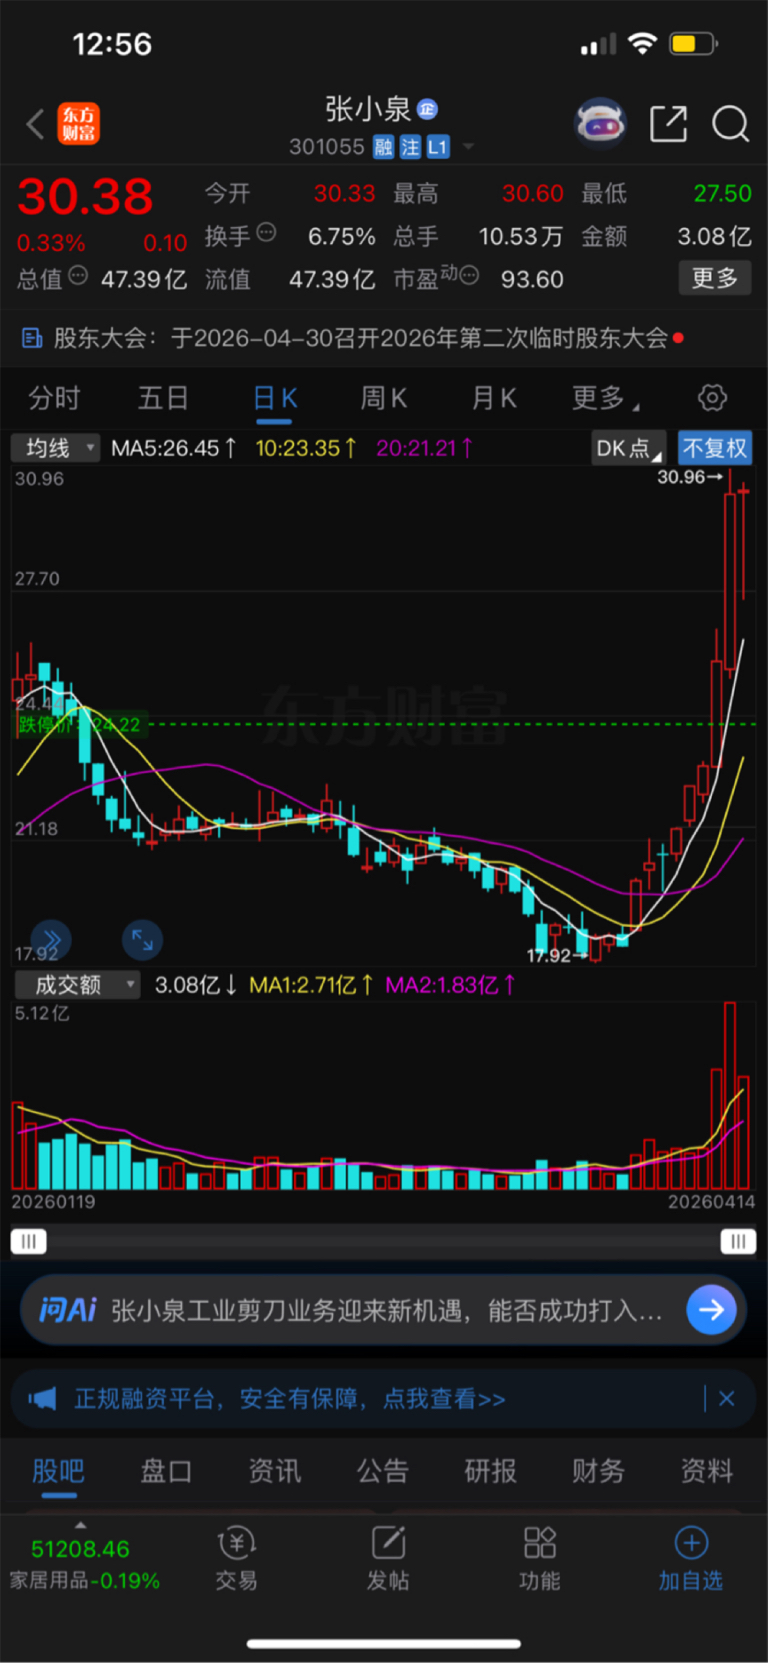Open the 成交额 indicator dropdown

(76, 985)
